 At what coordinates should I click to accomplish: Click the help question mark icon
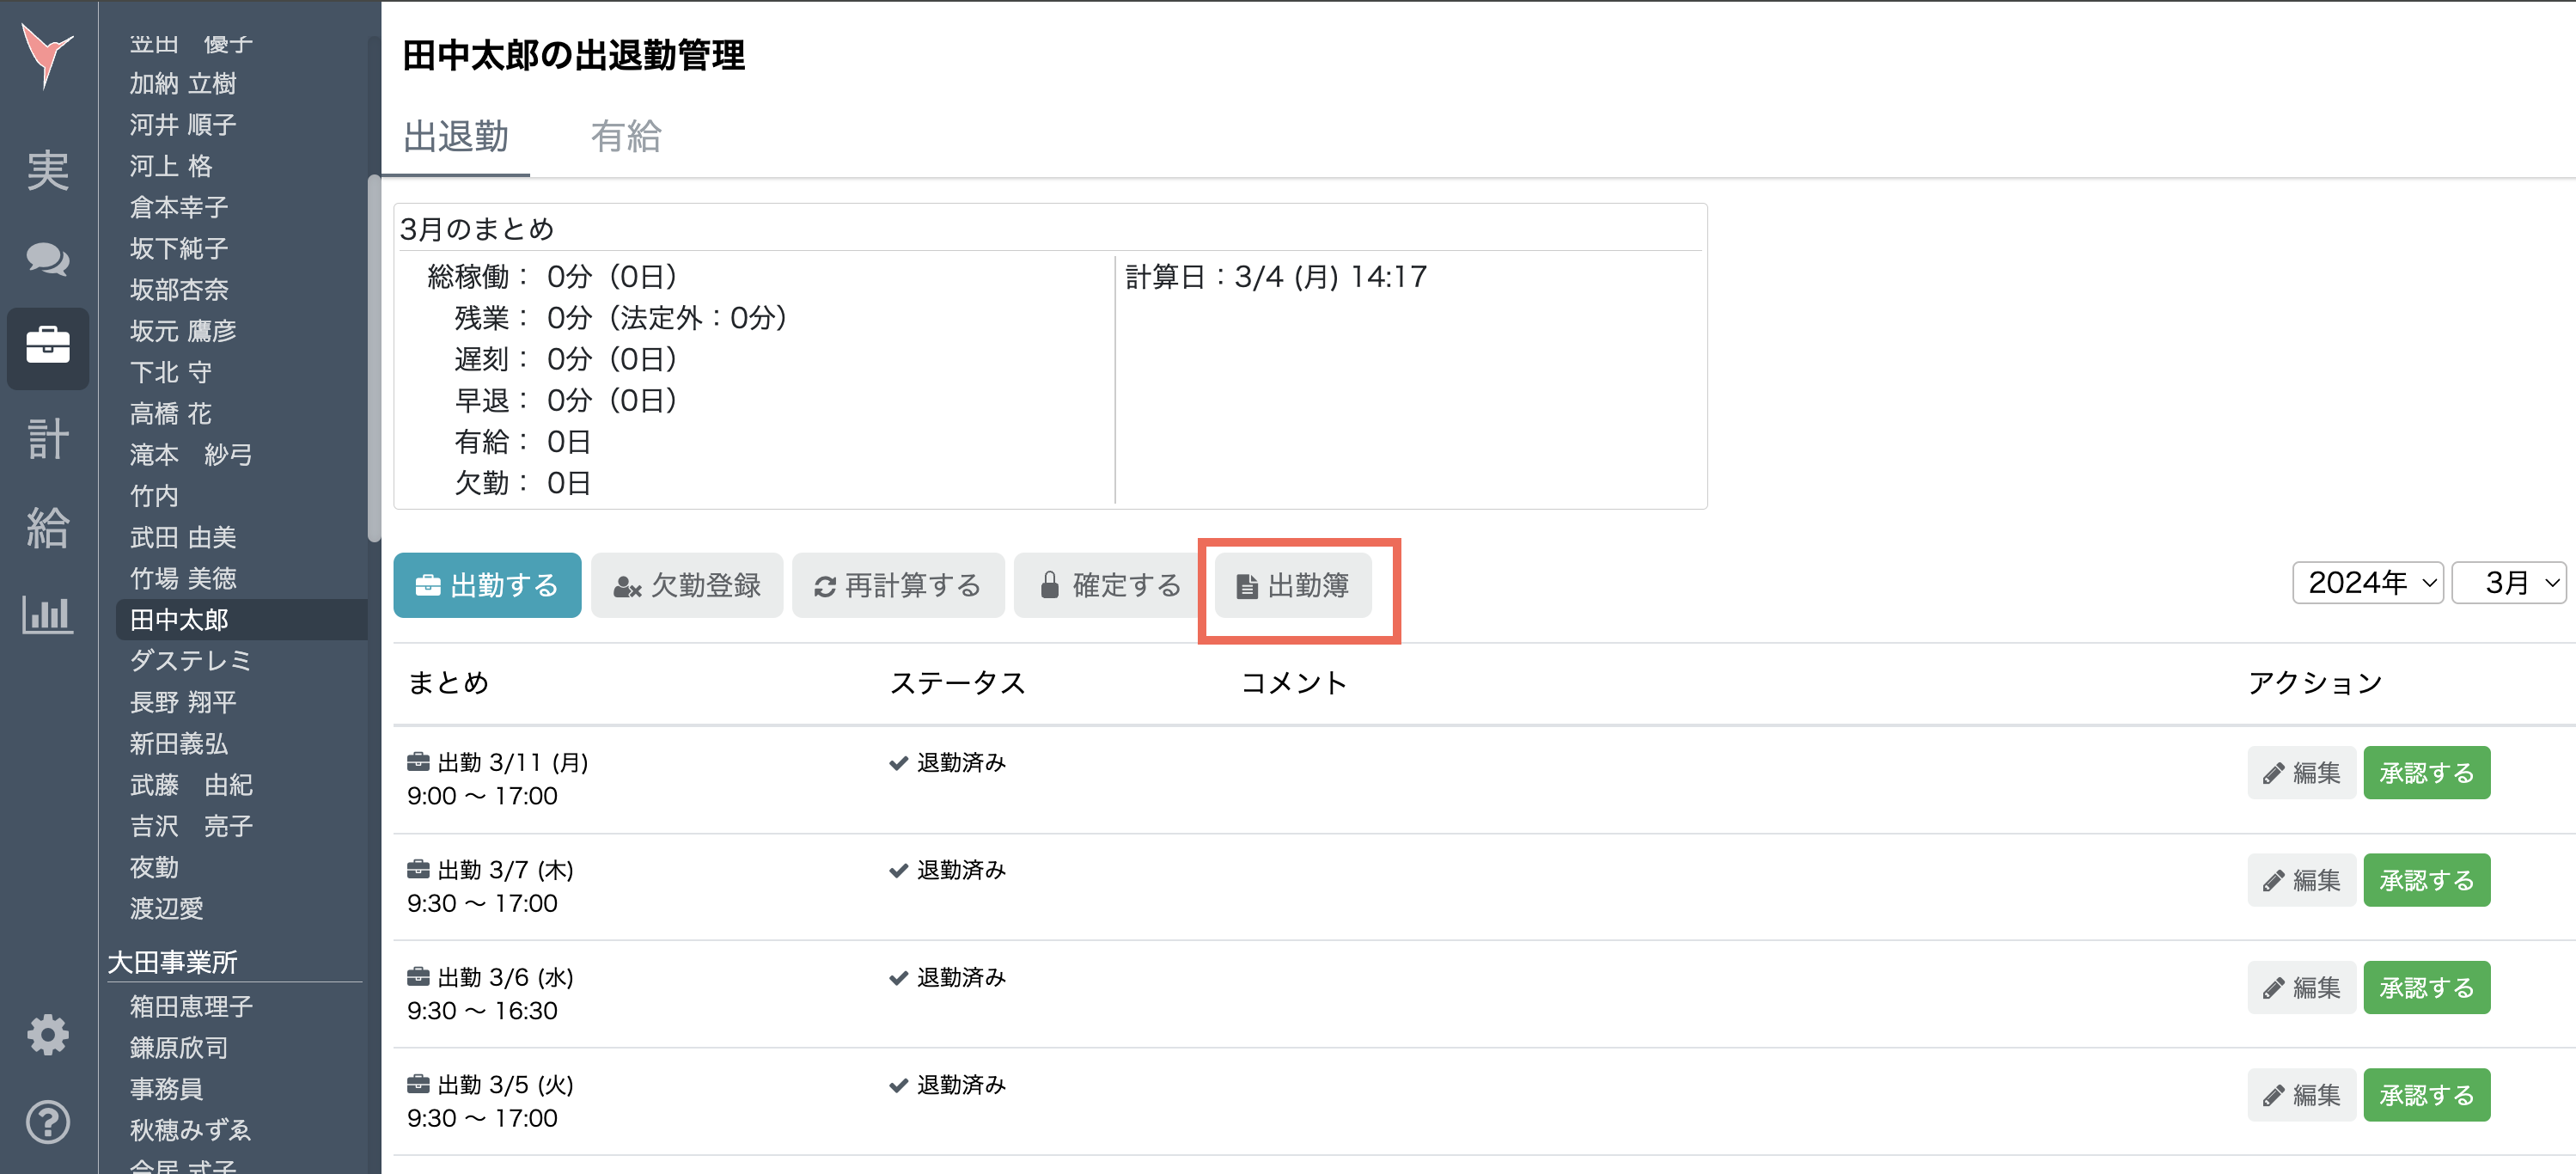pyautogui.click(x=47, y=1123)
